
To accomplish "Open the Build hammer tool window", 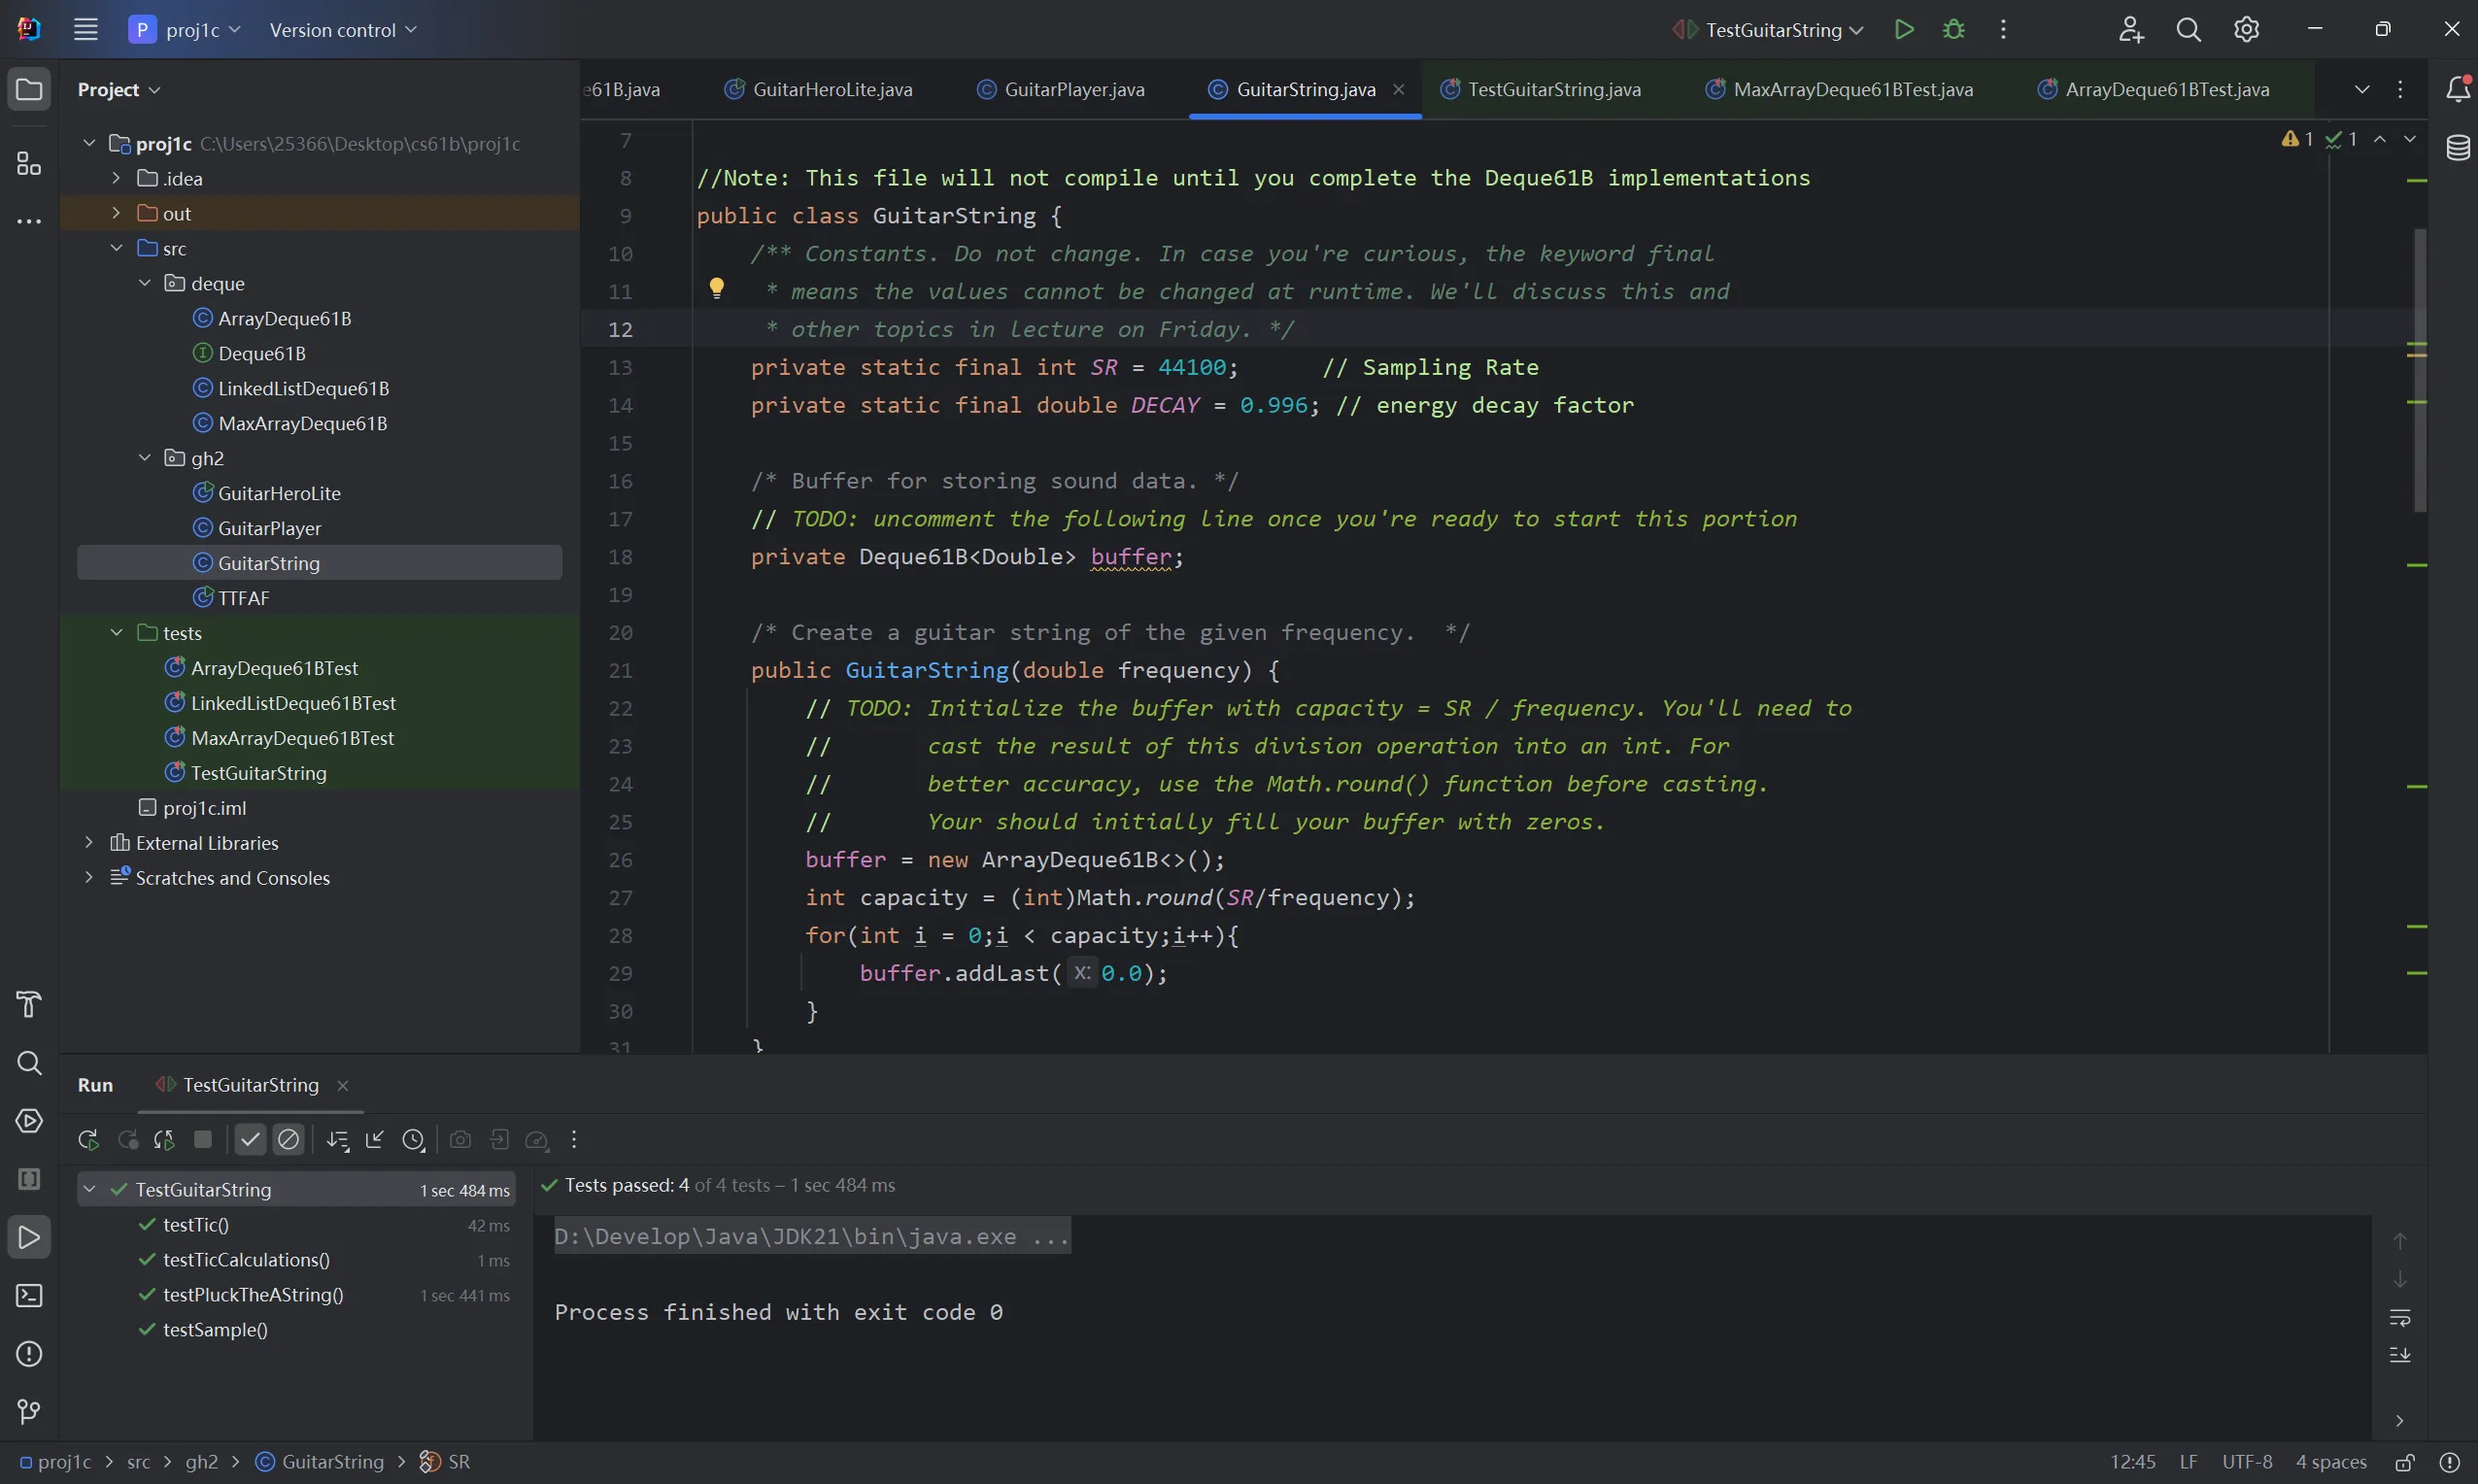I will (29, 1004).
